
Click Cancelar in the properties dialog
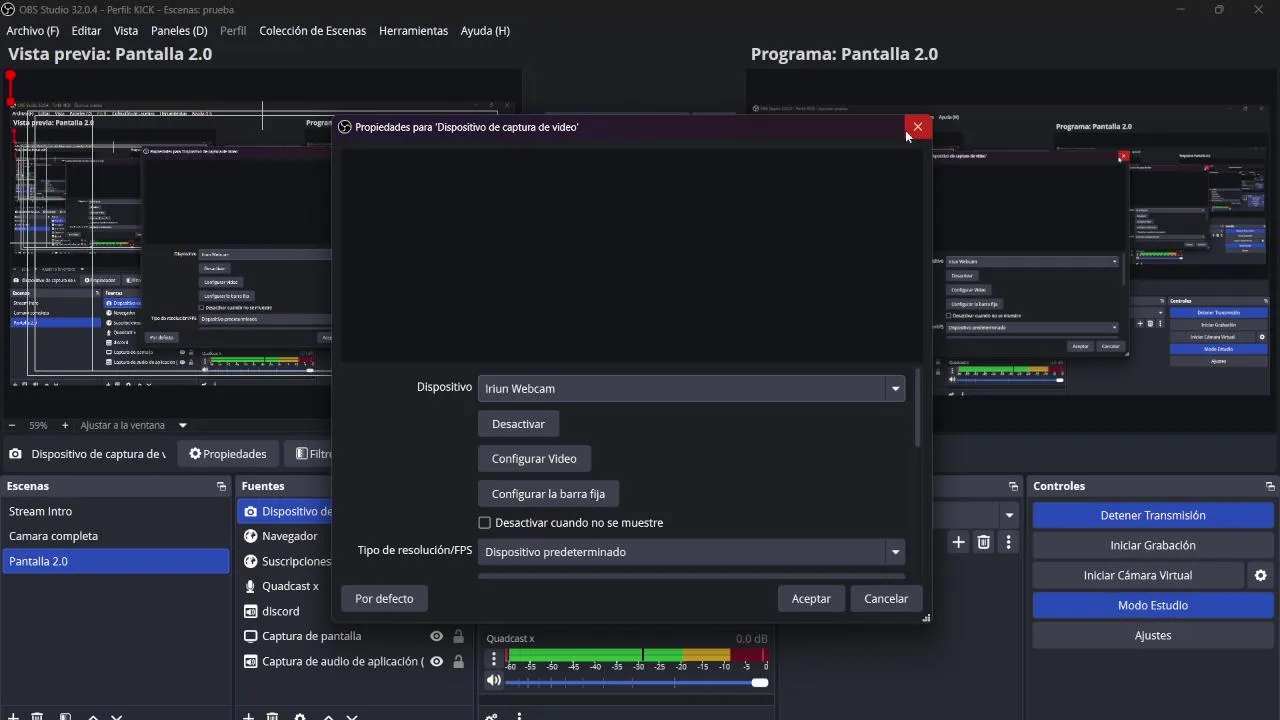pyautogui.click(x=886, y=599)
